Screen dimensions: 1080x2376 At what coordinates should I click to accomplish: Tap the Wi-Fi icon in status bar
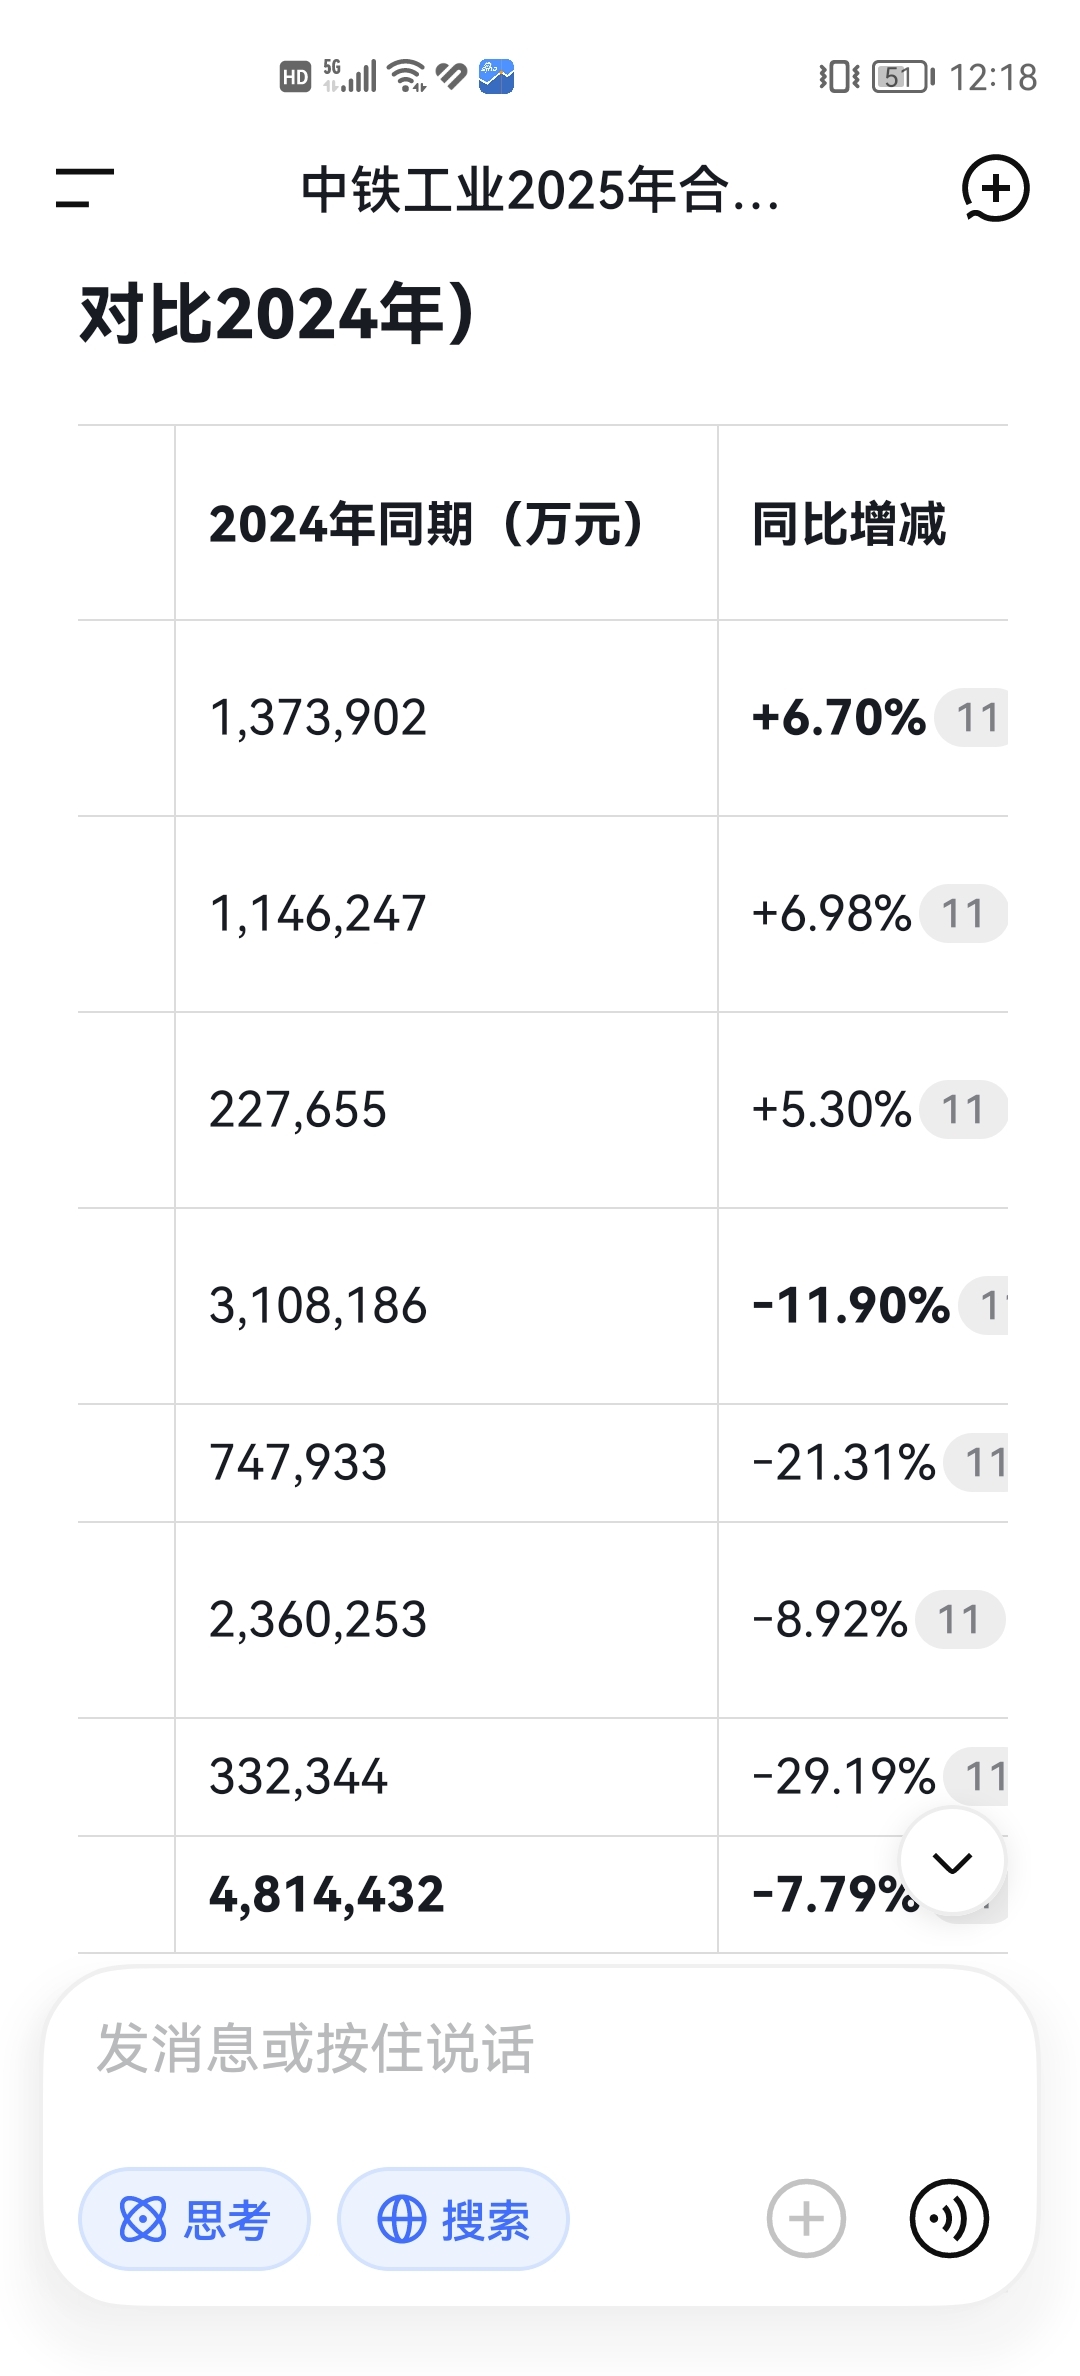[407, 76]
